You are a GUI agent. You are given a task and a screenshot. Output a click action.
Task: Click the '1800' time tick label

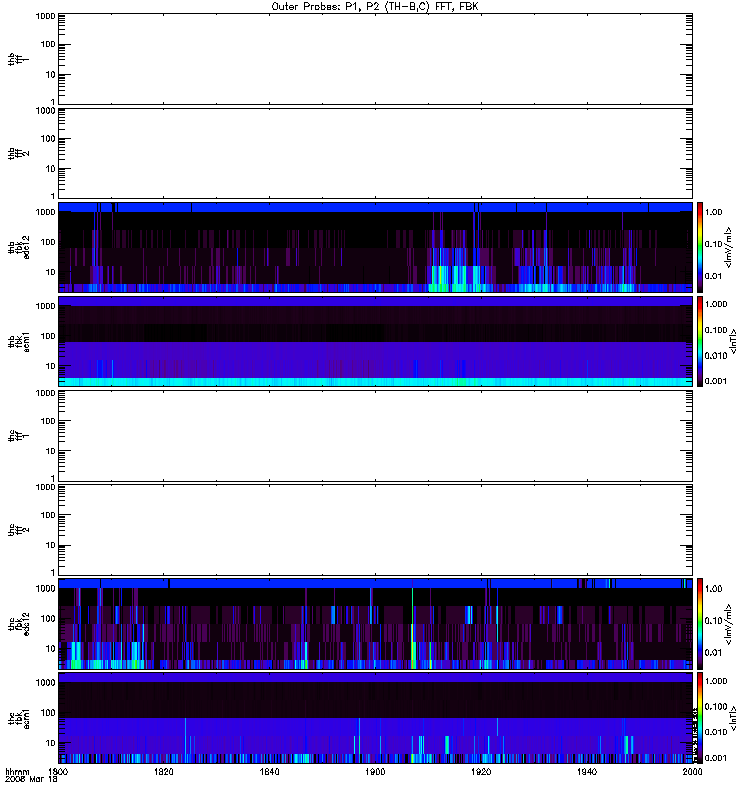pyautogui.click(x=58, y=771)
